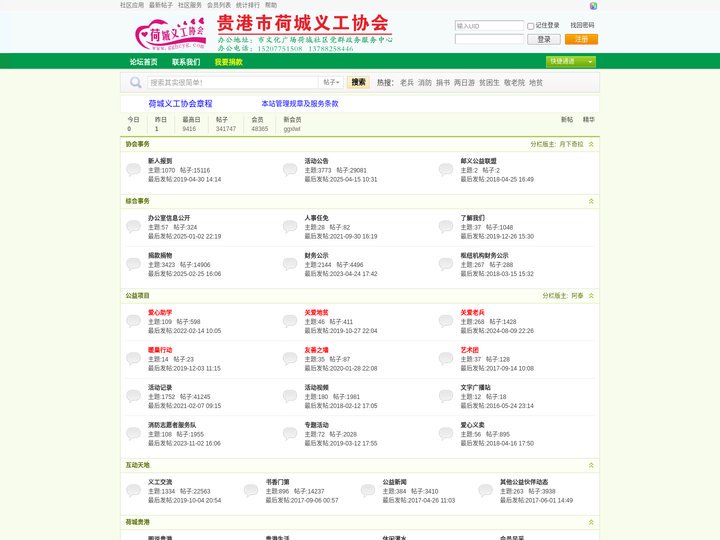Open the 论坛首页 nav tab
The height and width of the screenshot is (540, 720).
click(143, 62)
